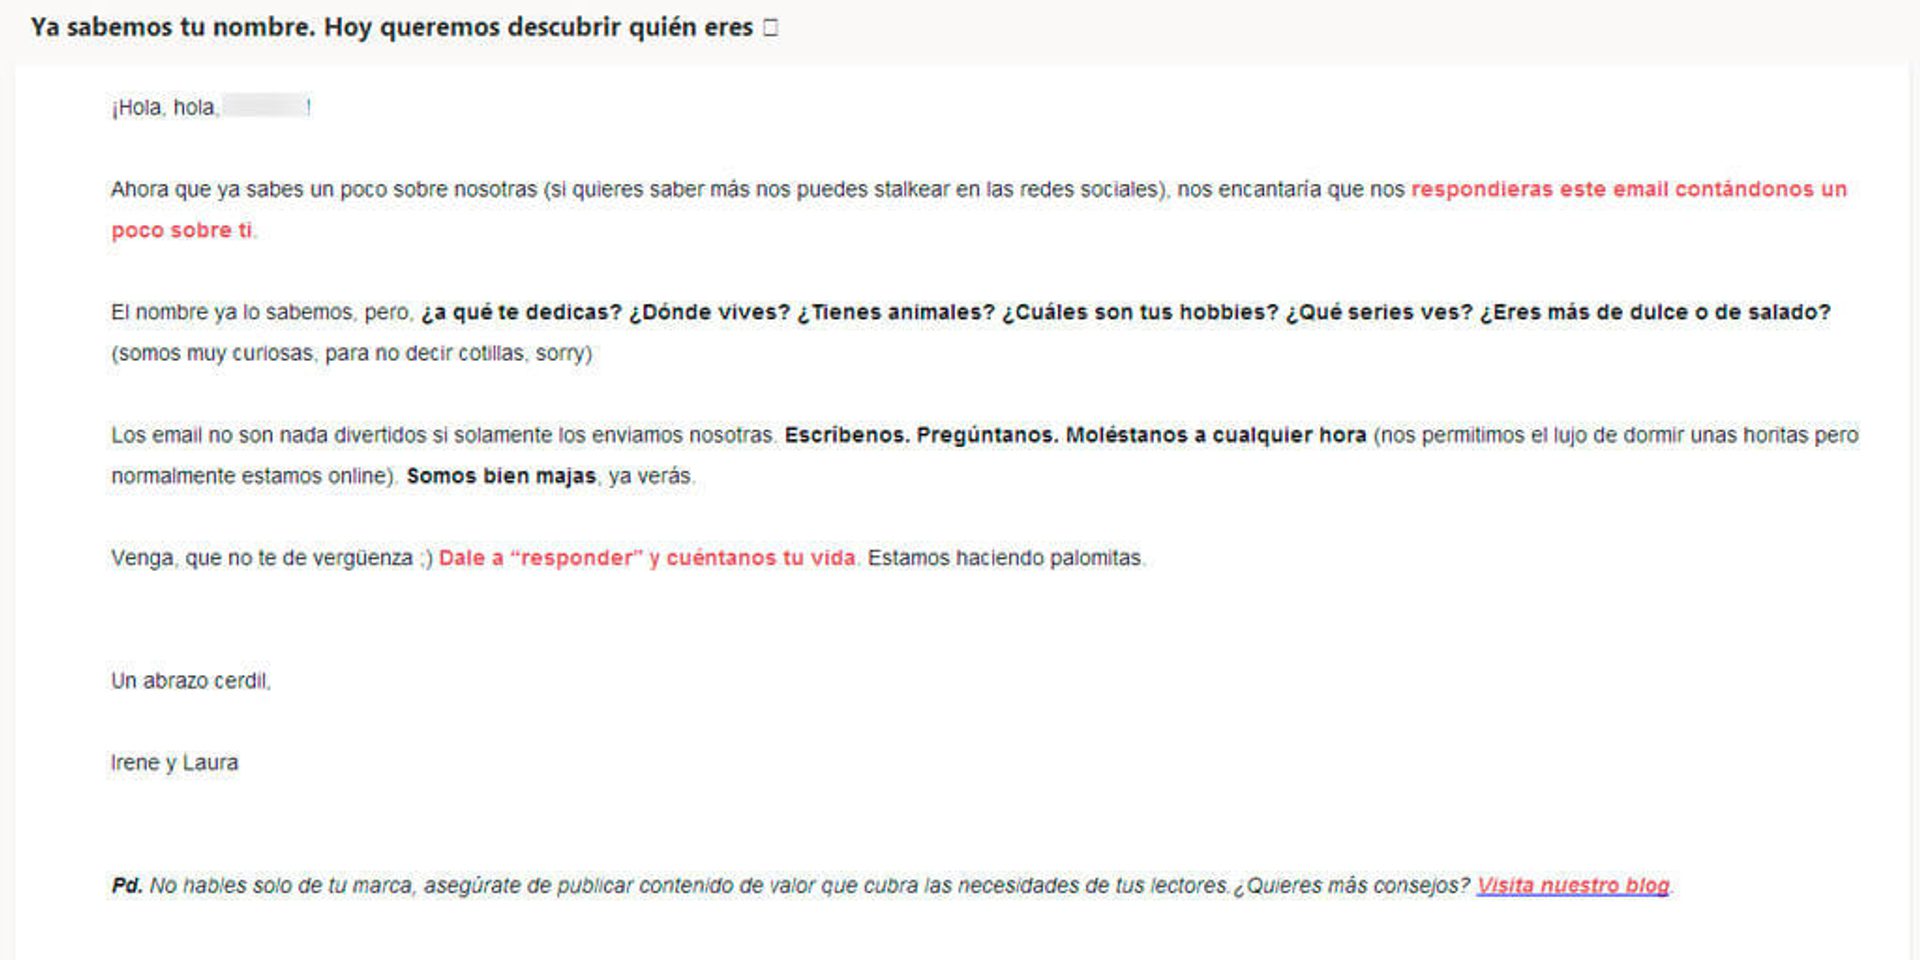Click the bold question "¿a qué te dedicas?"
The width and height of the screenshot is (1920, 960).
coord(521,313)
